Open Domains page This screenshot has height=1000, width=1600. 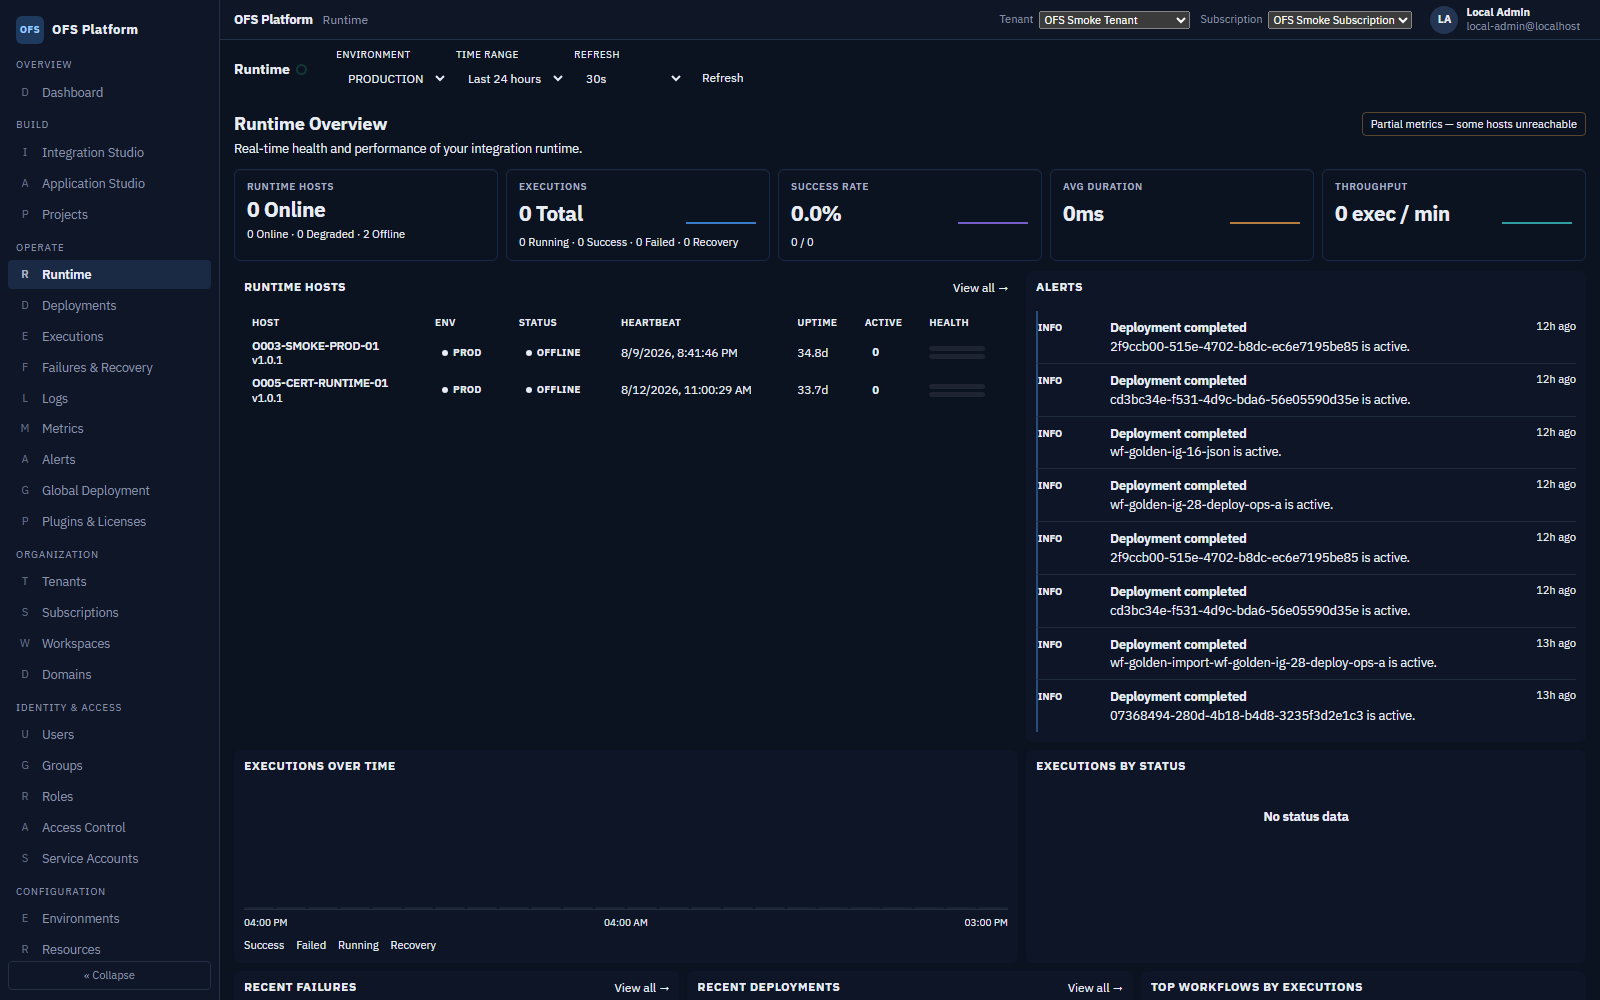(110, 675)
